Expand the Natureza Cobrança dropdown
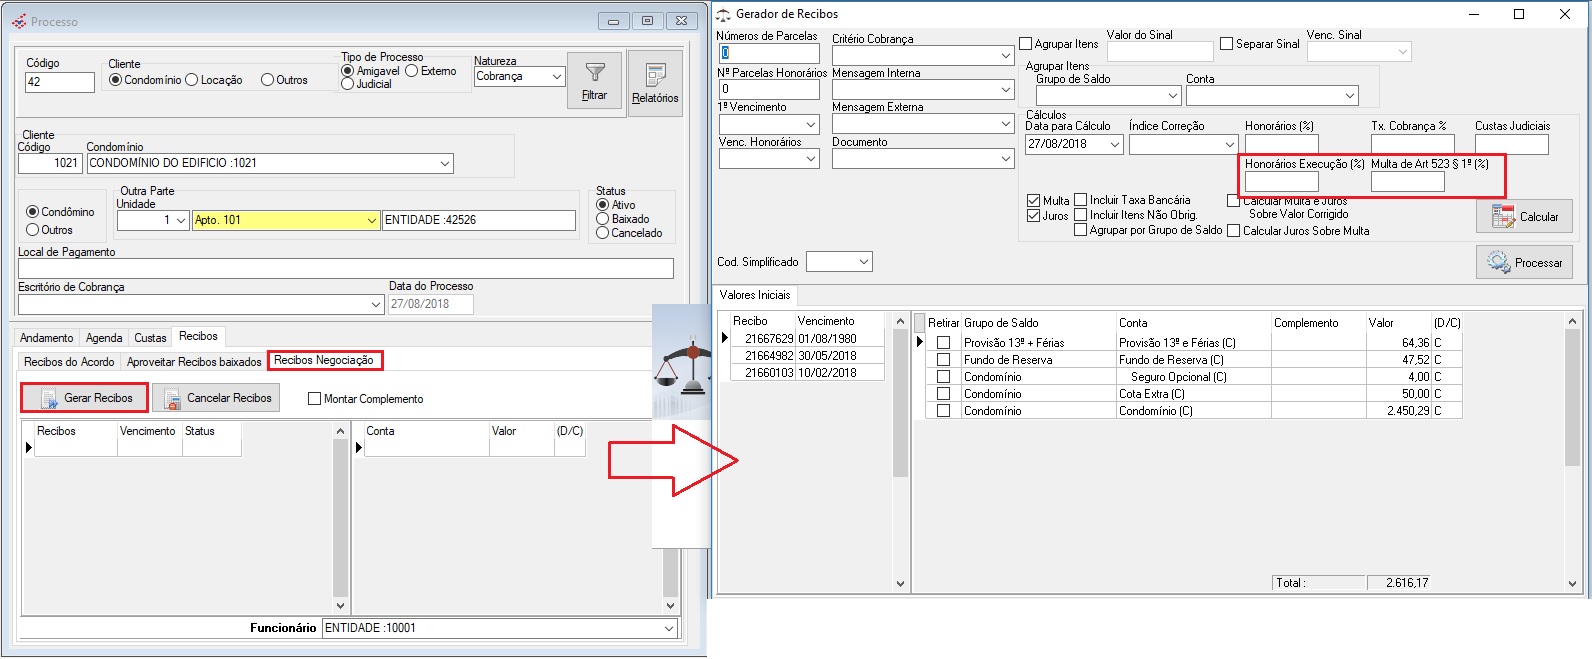The image size is (1592, 659). [x=556, y=77]
